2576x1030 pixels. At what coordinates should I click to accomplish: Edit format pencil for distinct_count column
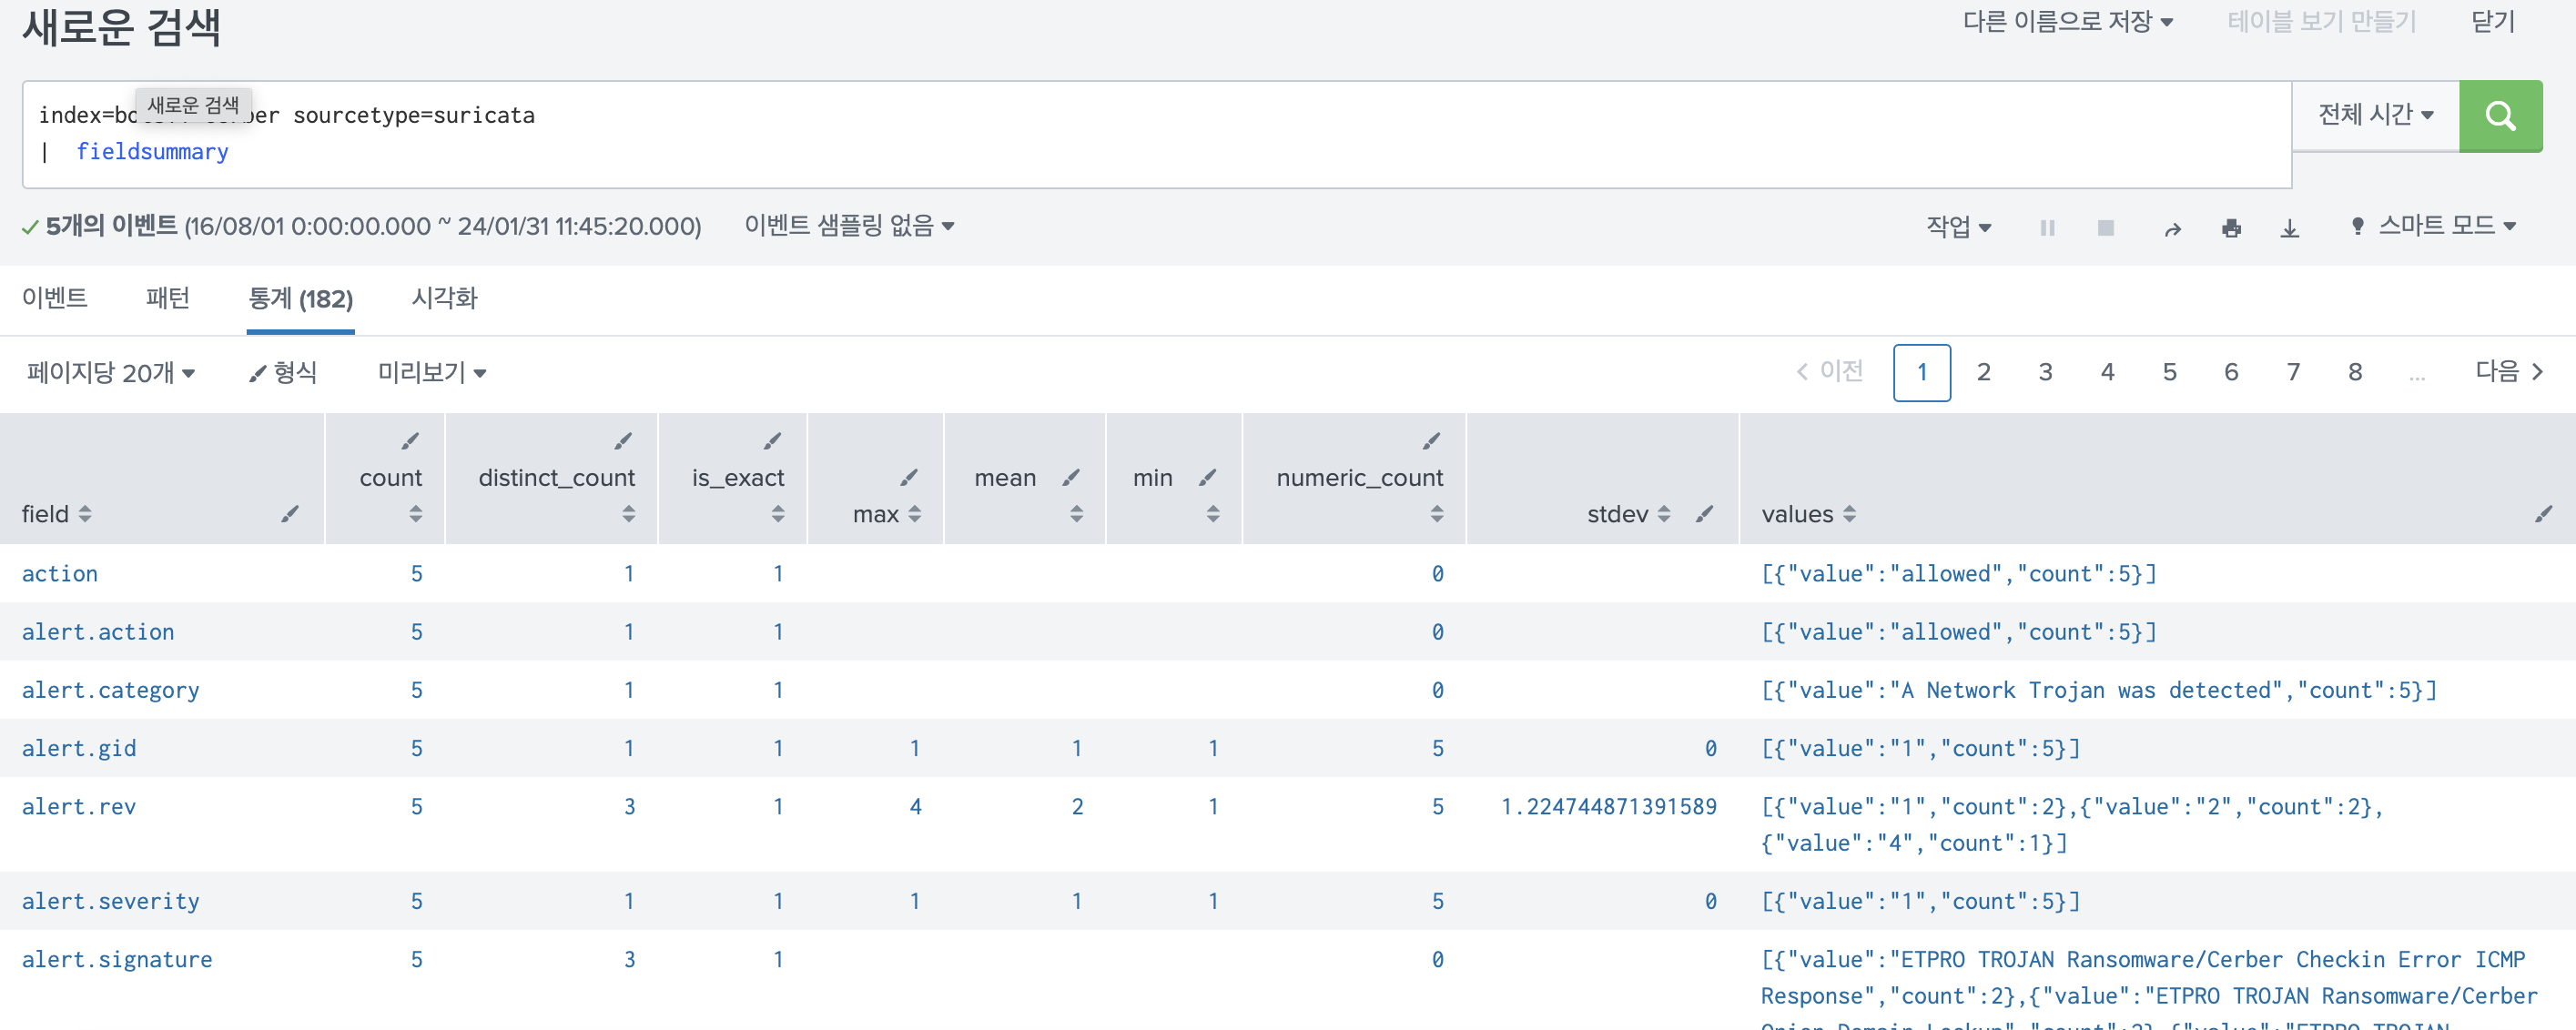[x=623, y=441]
